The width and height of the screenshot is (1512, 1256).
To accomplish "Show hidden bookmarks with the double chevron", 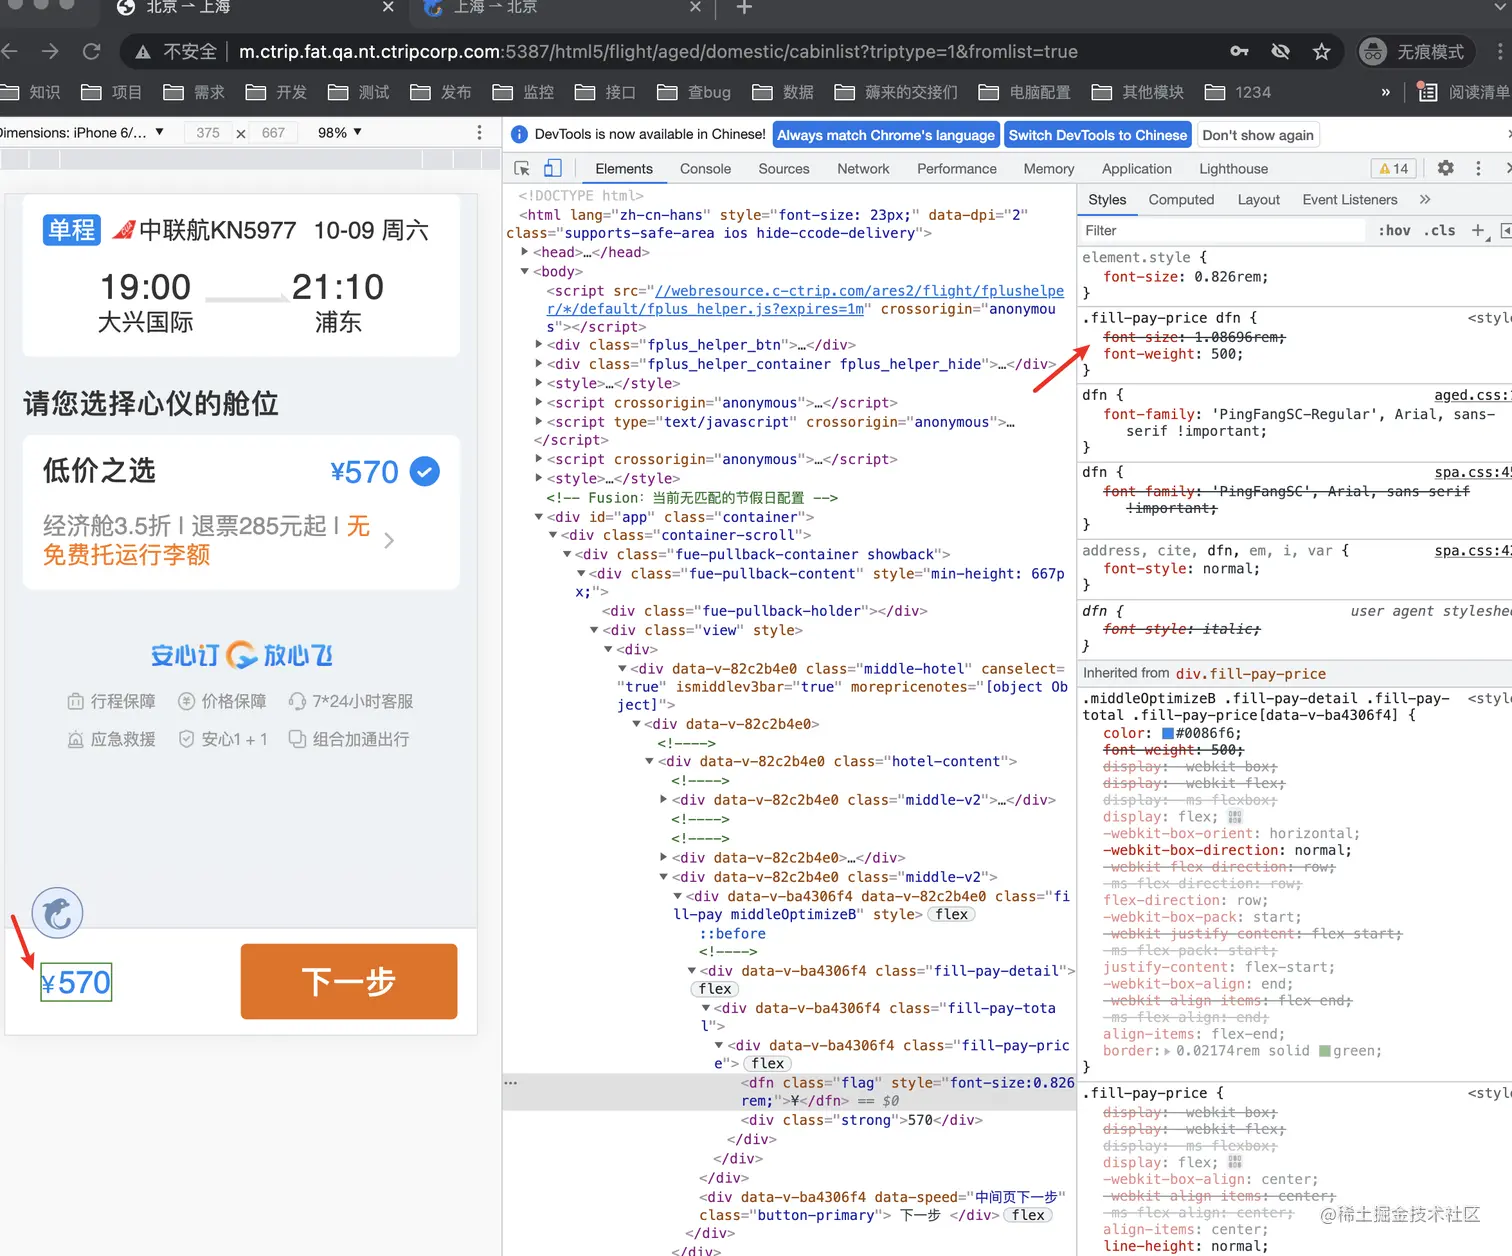I will pos(1385,92).
